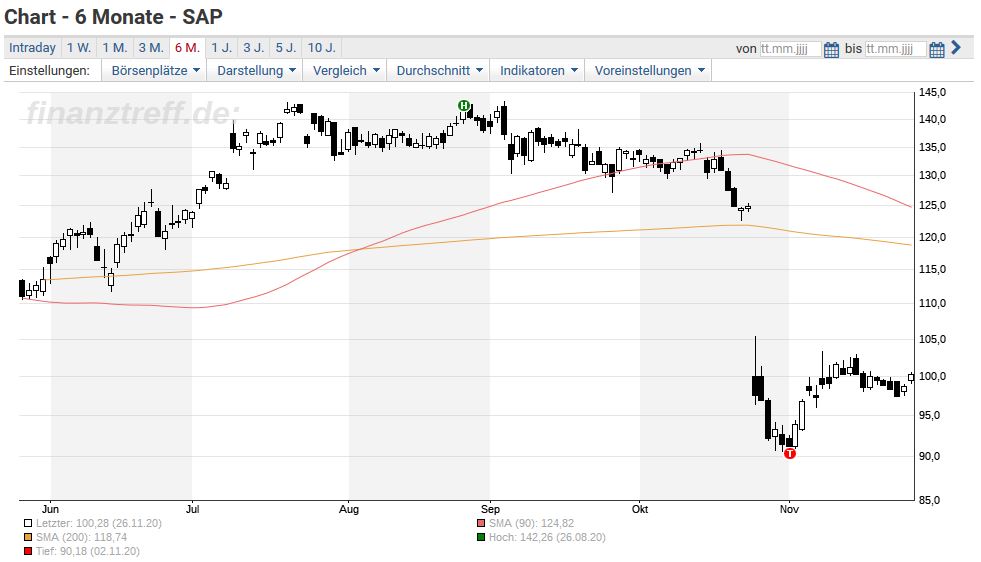This screenshot has height=562, width=981.
Task: Click the 'bis' end date input field
Action: click(x=895, y=49)
